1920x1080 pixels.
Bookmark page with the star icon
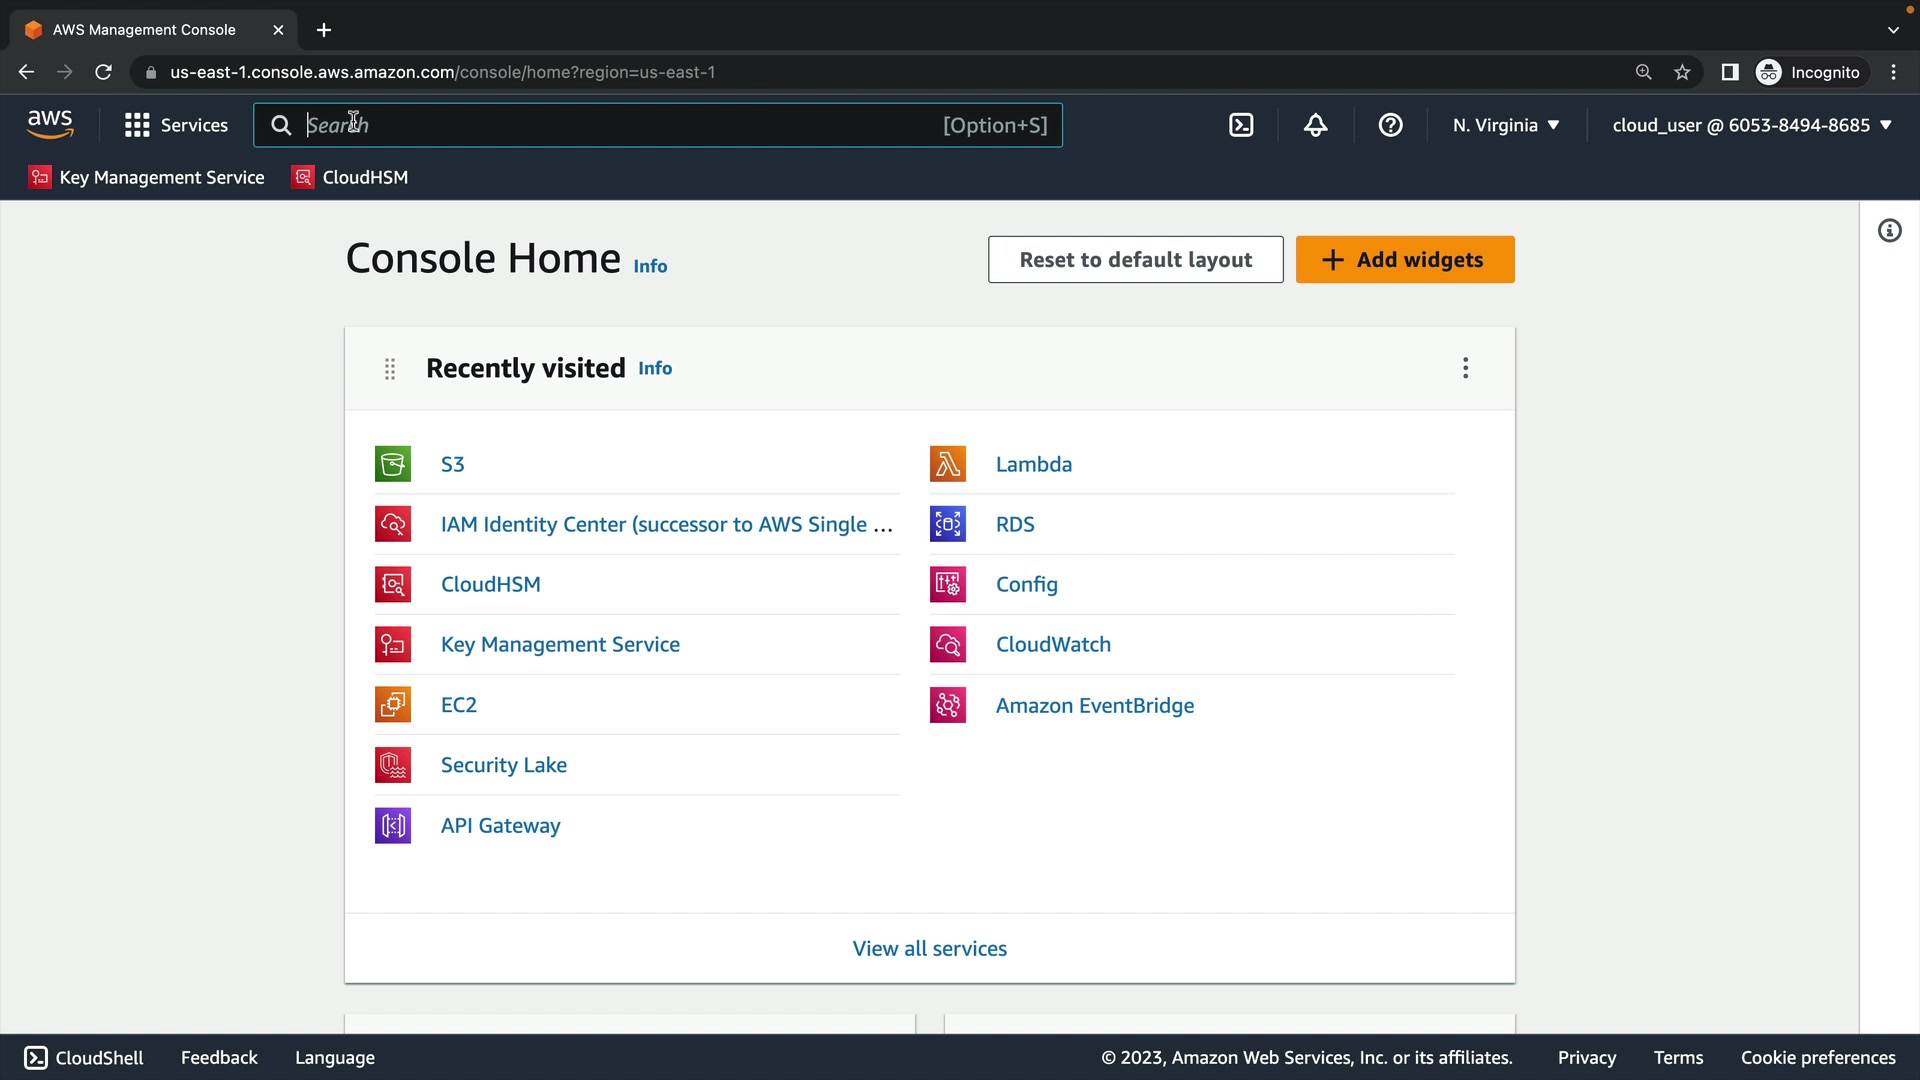(1682, 72)
